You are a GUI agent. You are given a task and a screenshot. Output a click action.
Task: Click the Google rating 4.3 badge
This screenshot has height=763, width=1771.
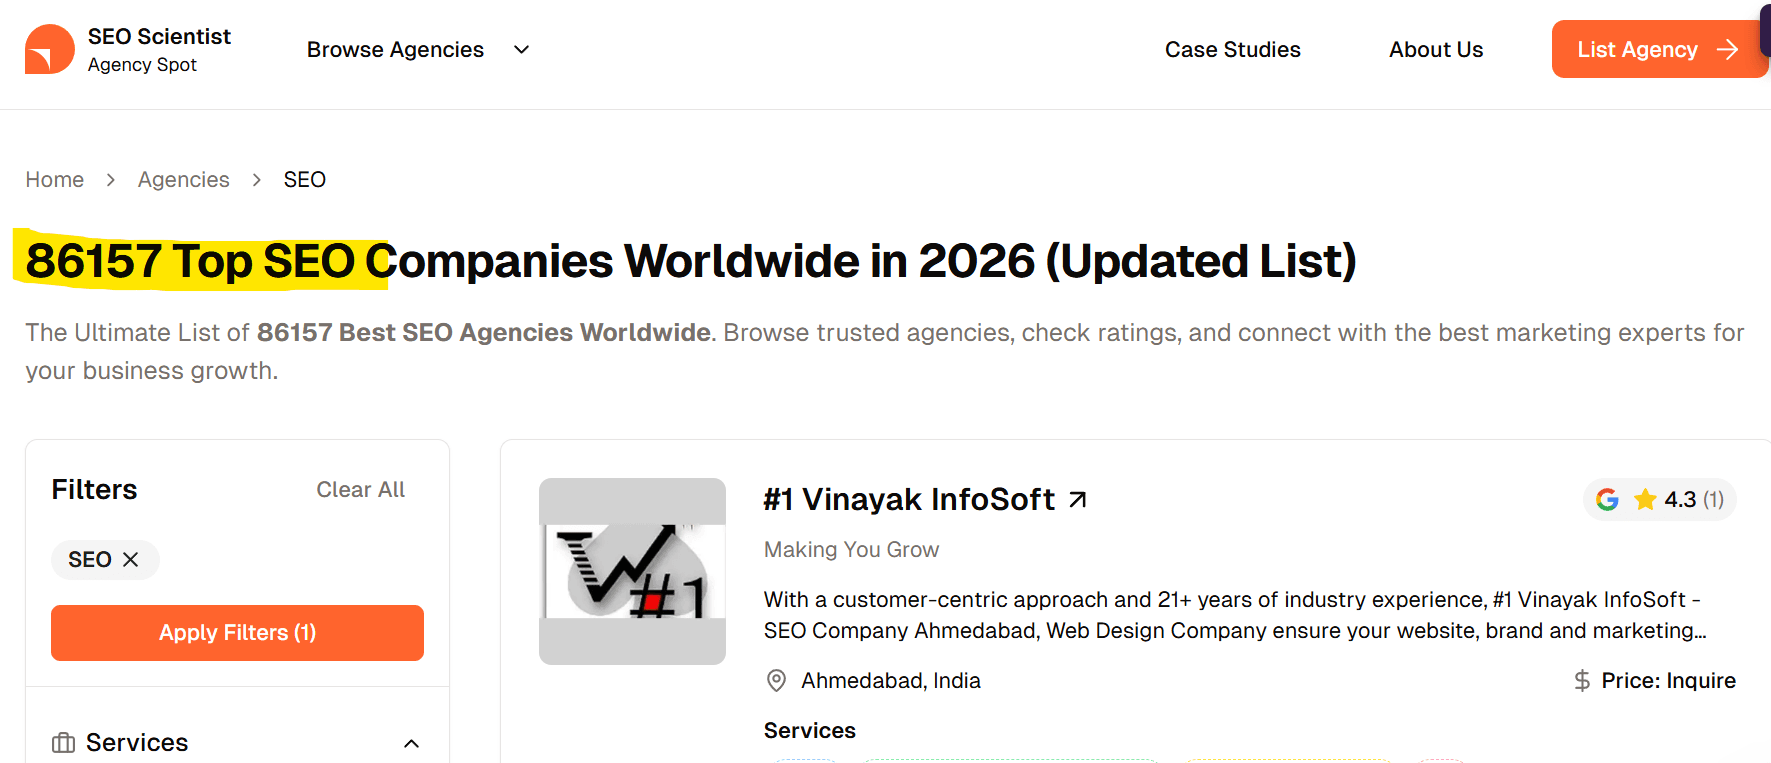pyautogui.click(x=1659, y=500)
